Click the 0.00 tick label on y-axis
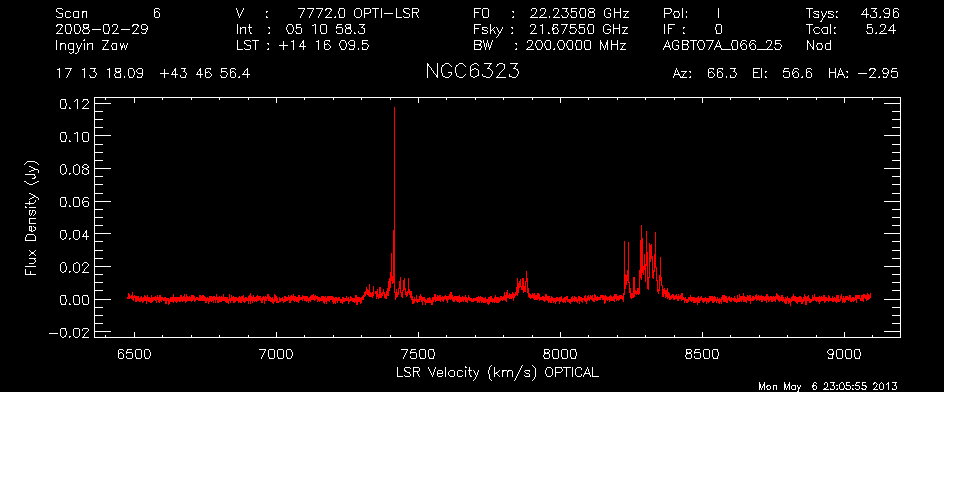 [74, 300]
